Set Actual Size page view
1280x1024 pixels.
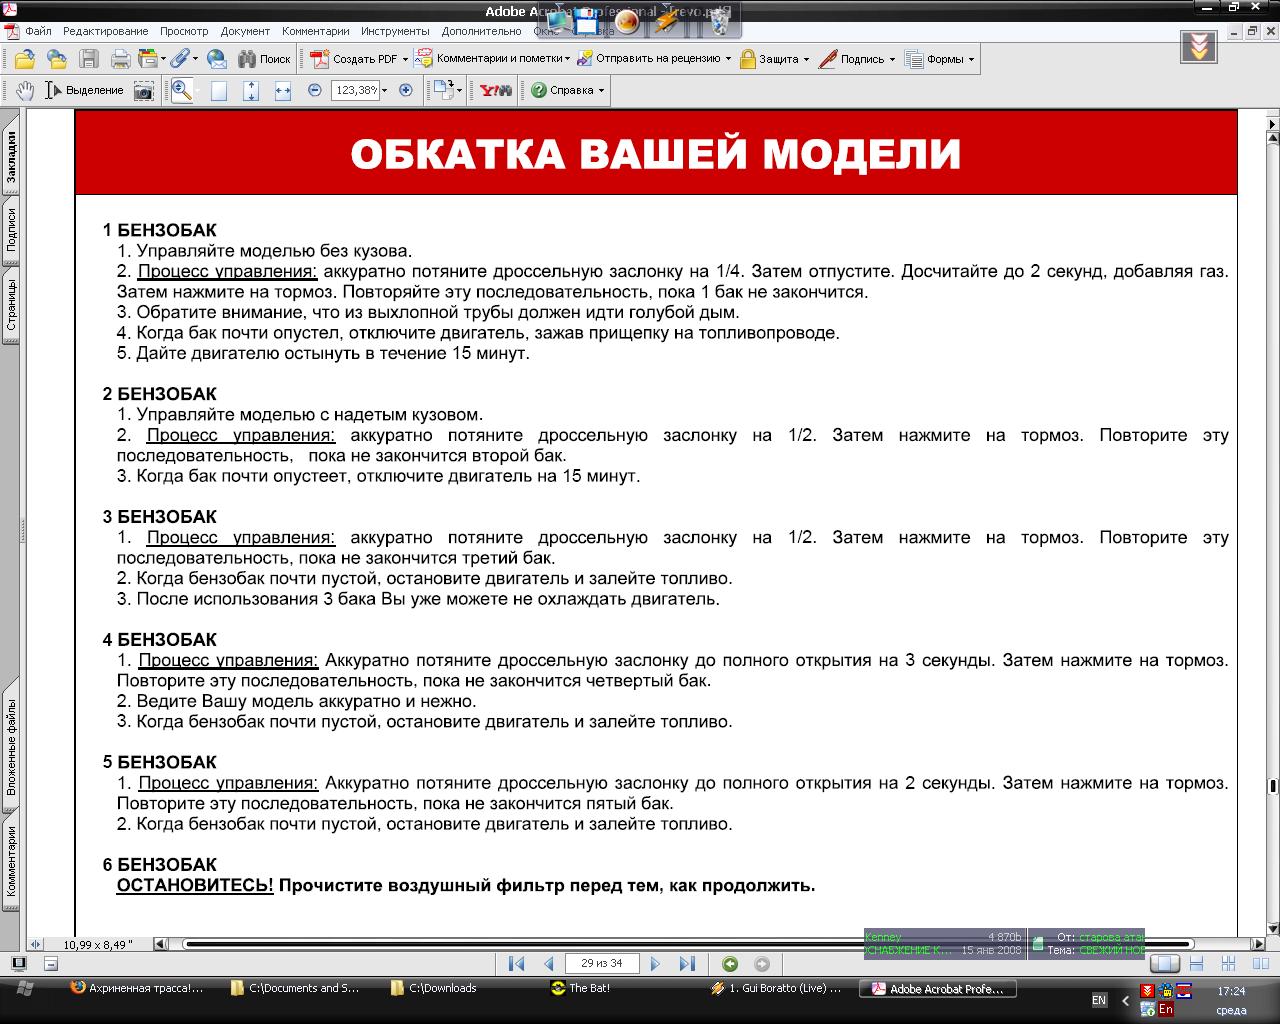pos(219,91)
